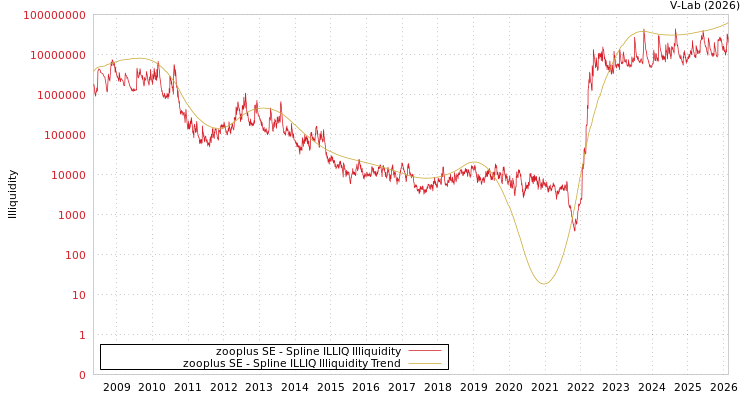This screenshot has width=750, height=400.
Task: Click the 'Spline ILLIQ Illiquidity' legend entry
Action: (309, 351)
